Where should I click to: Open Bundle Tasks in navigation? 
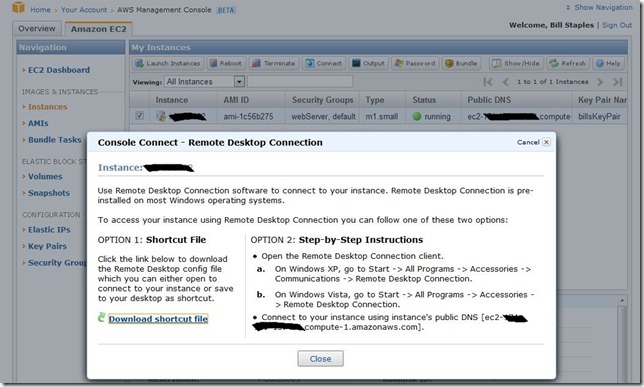[55, 140]
